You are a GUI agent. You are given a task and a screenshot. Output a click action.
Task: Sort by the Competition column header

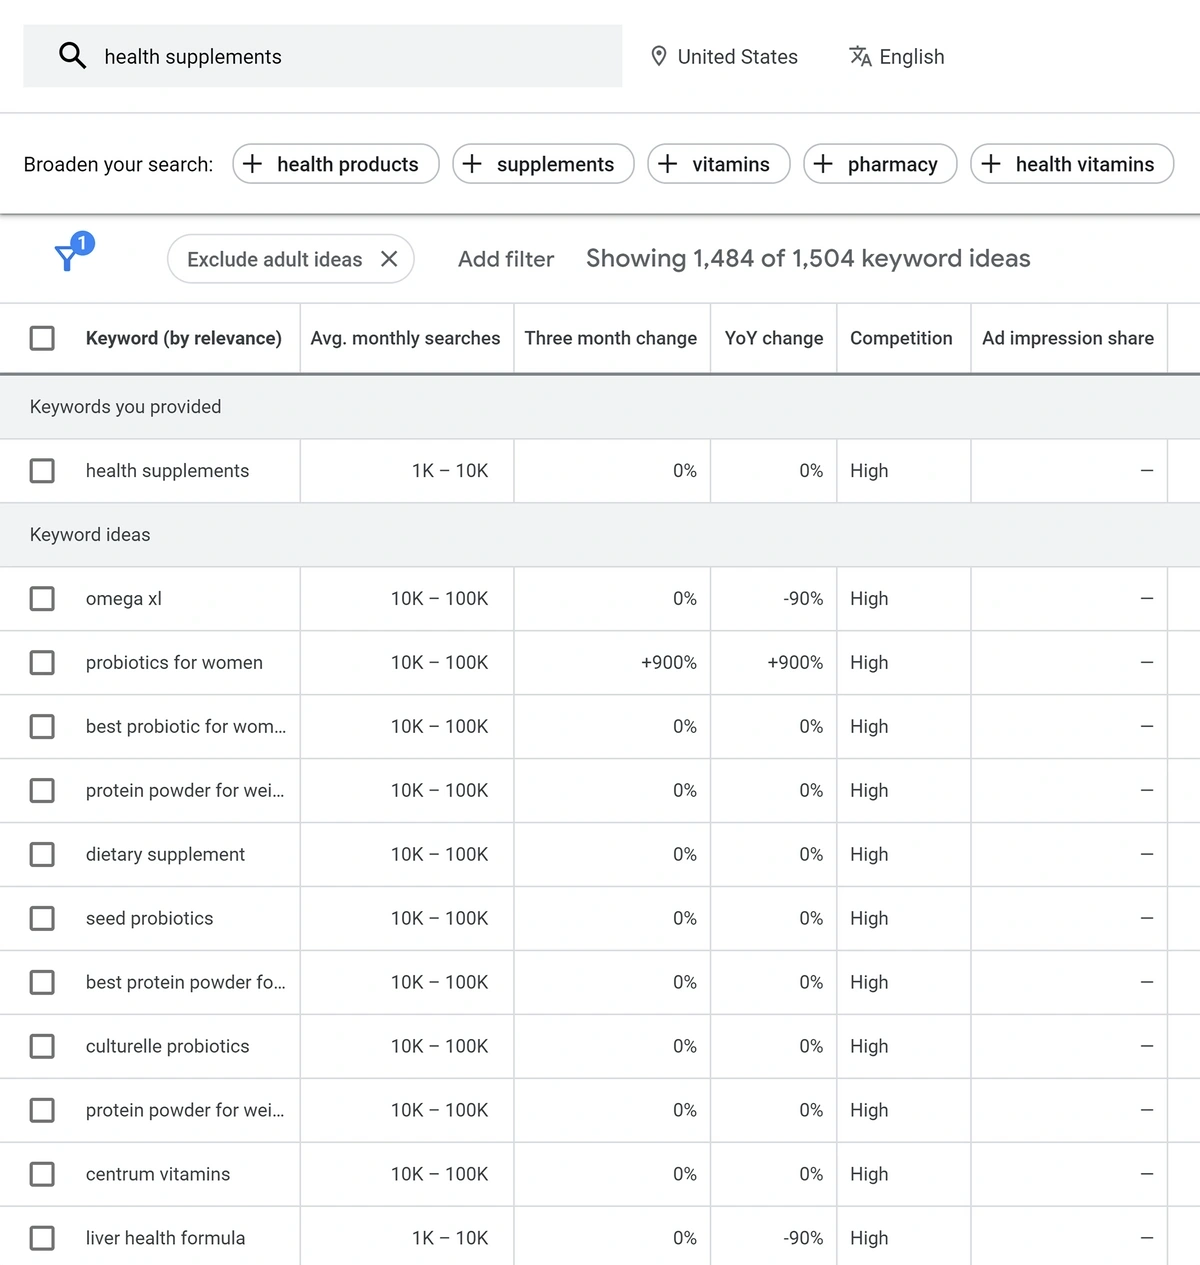901,338
